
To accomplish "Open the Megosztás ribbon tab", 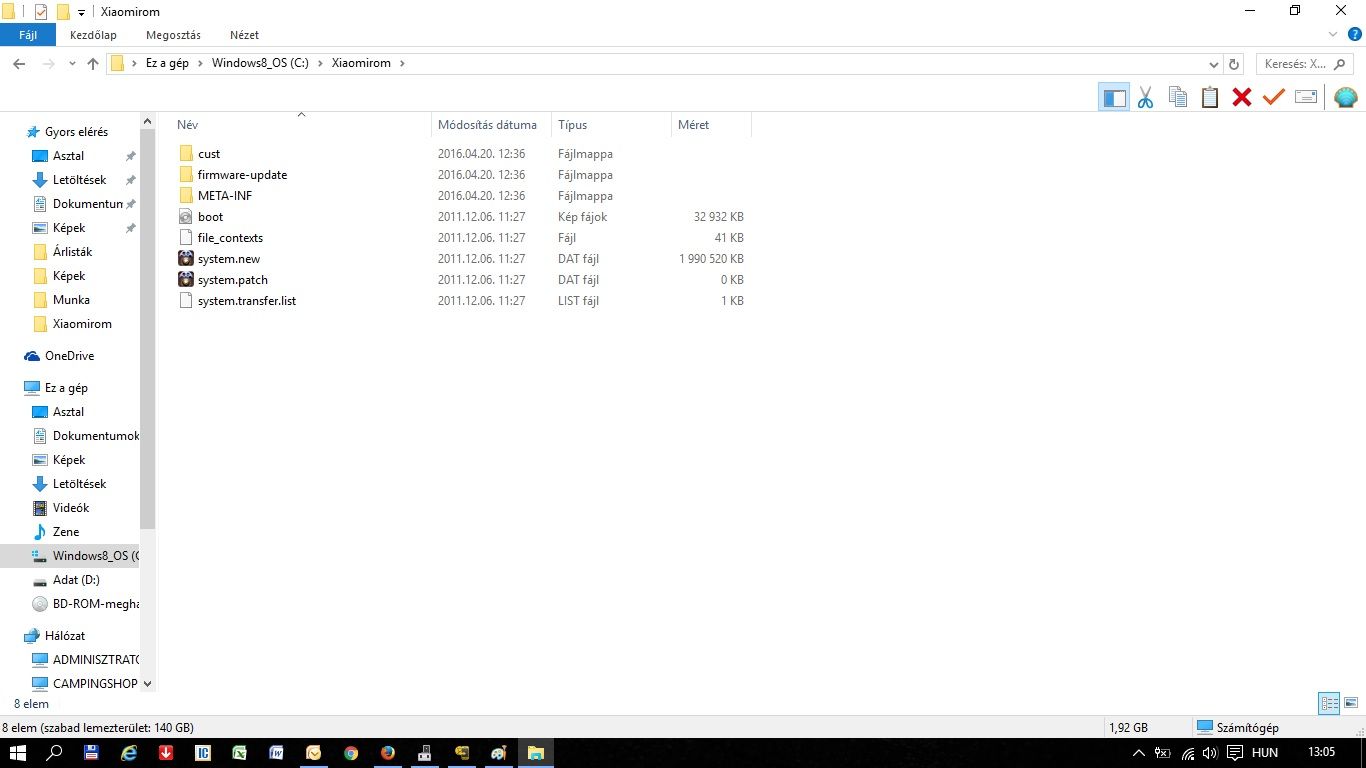I will [173, 35].
